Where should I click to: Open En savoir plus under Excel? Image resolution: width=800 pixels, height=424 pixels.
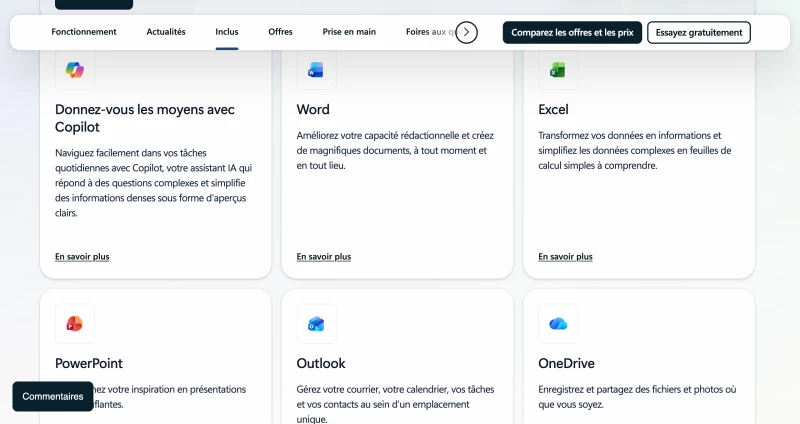(565, 257)
